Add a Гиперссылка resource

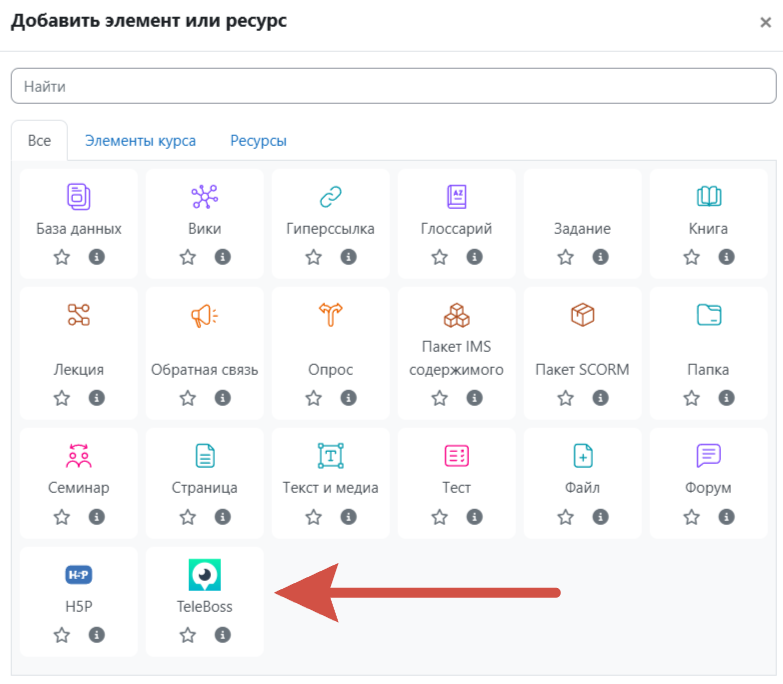pos(331,195)
